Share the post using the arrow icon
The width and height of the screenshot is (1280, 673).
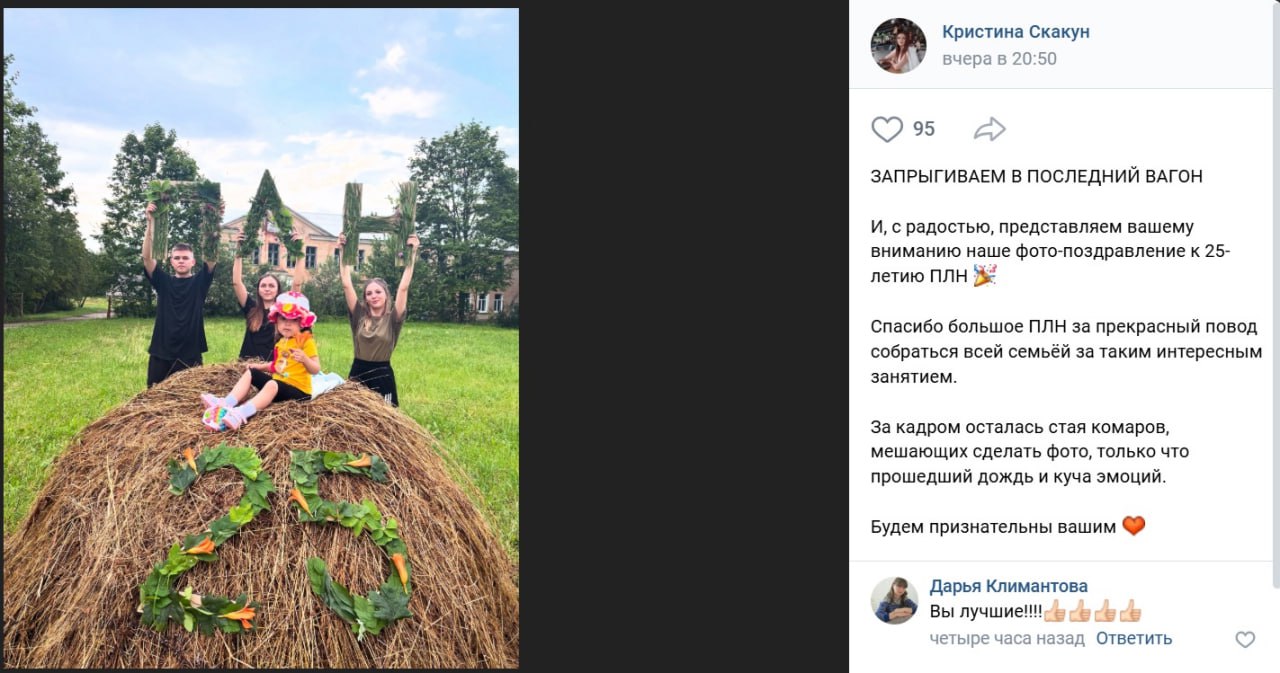pyautogui.click(x=989, y=129)
